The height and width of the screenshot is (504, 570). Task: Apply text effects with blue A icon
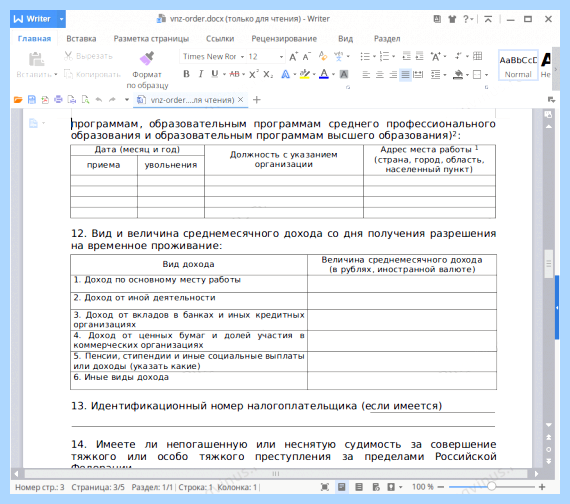[286, 75]
